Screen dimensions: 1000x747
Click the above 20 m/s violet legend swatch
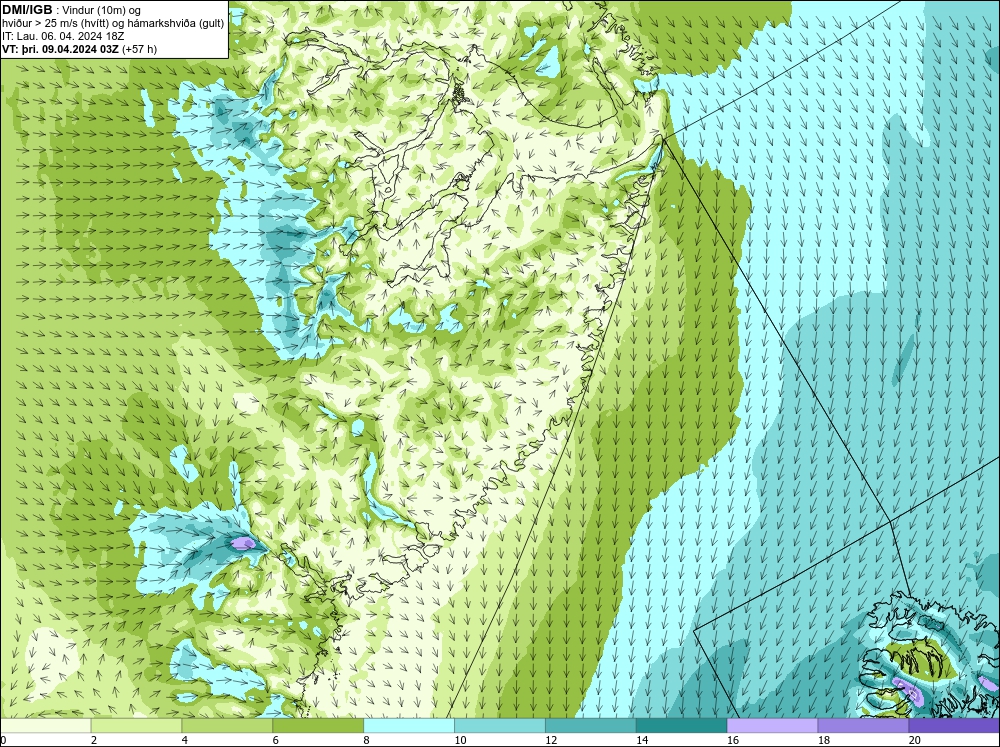pyautogui.click(x=954, y=726)
